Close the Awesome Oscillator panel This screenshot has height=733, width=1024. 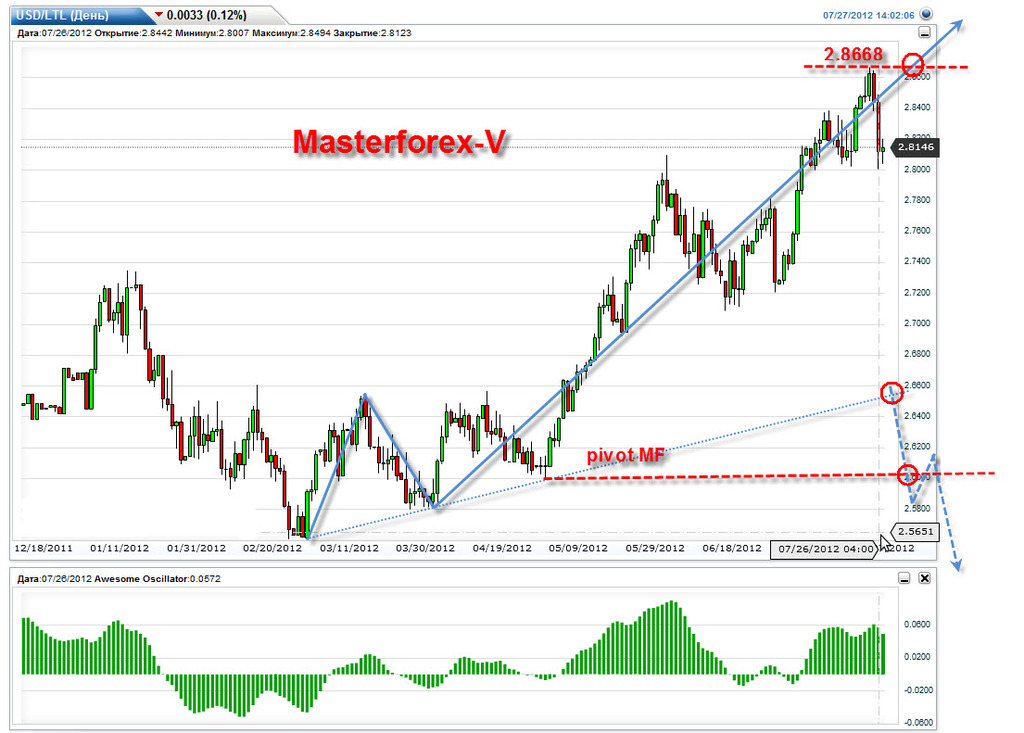[925, 578]
